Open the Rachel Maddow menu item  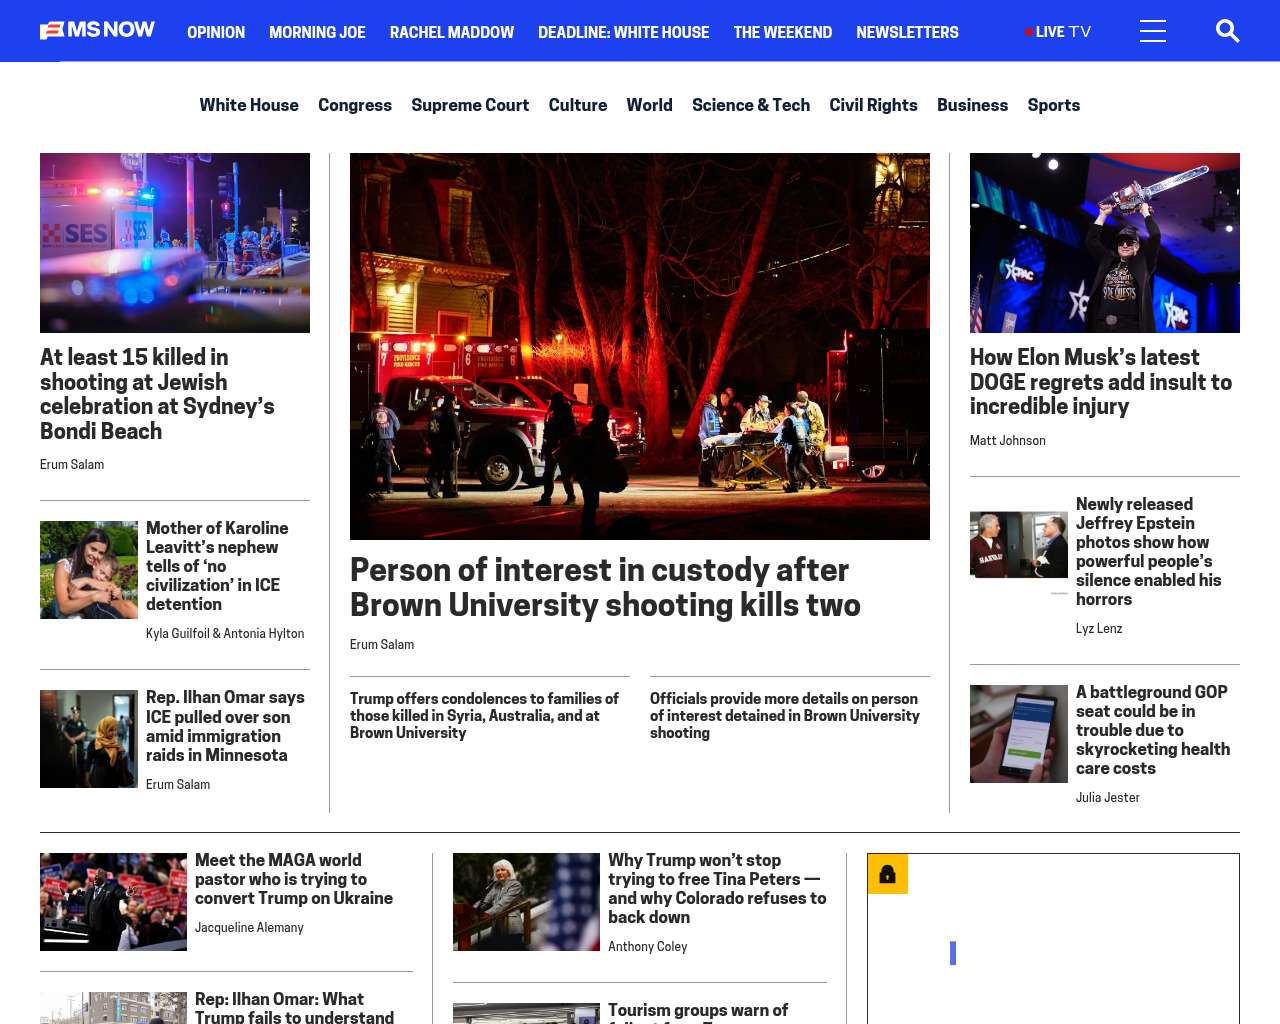coord(451,32)
